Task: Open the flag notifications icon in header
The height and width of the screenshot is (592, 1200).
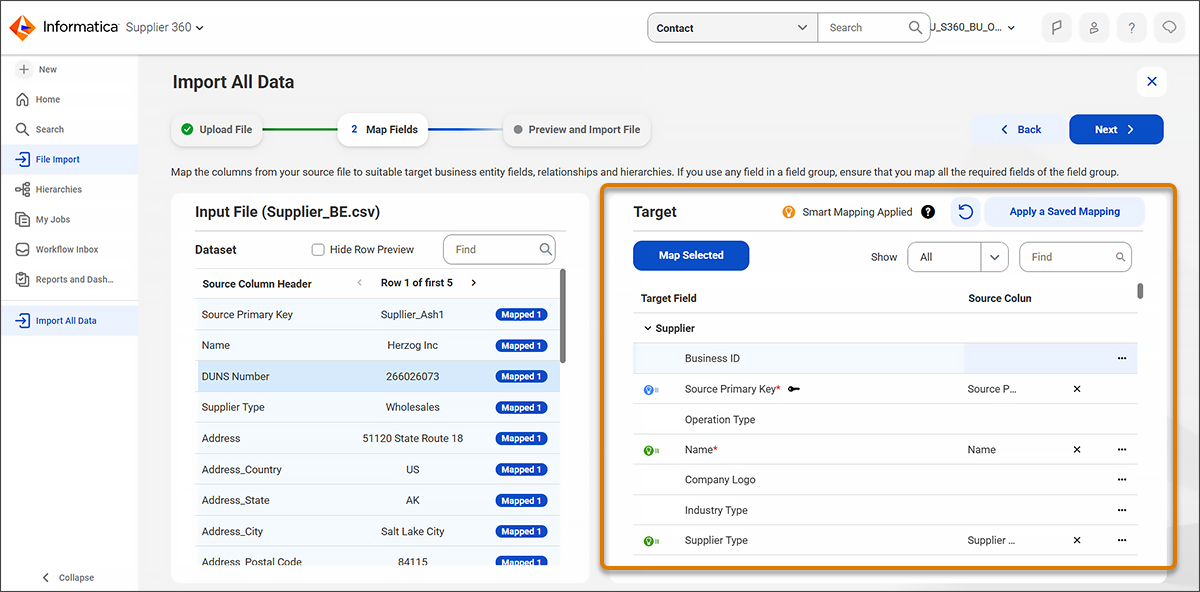Action: tap(1056, 28)
